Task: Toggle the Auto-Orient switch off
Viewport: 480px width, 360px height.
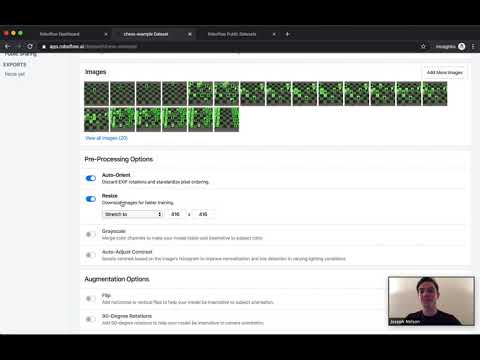Action: point(91,178)
